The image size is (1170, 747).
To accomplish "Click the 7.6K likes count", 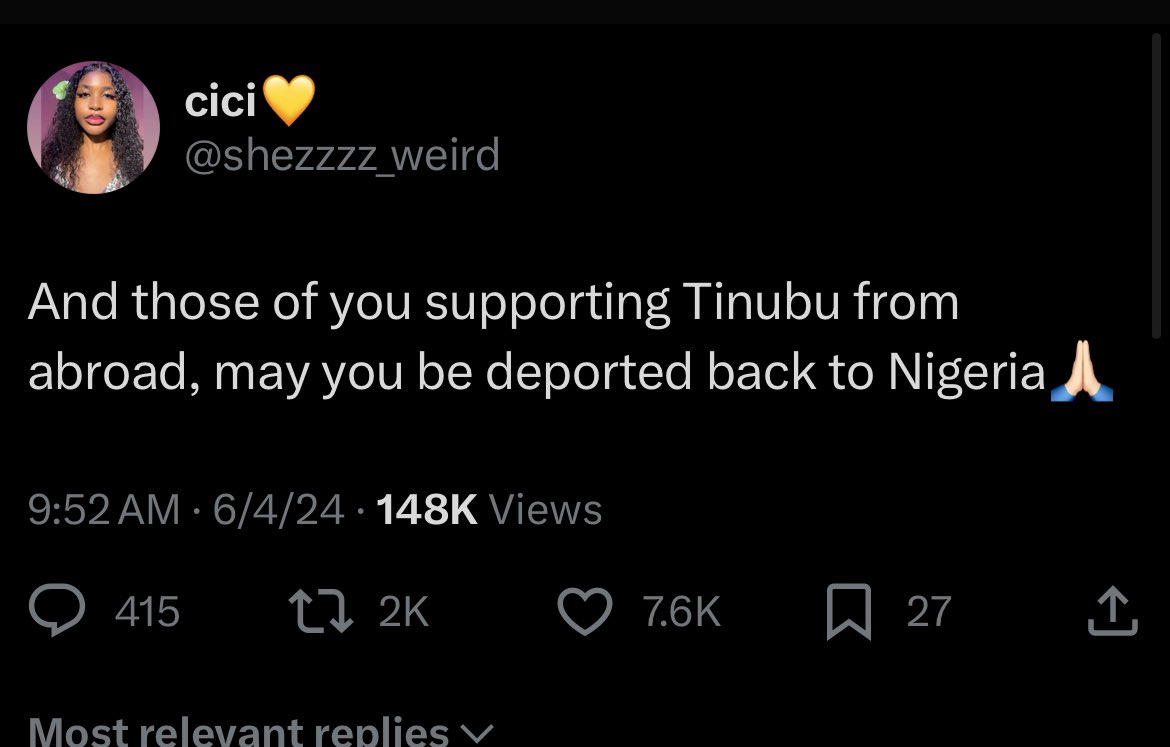I will [x=682, y=612].
